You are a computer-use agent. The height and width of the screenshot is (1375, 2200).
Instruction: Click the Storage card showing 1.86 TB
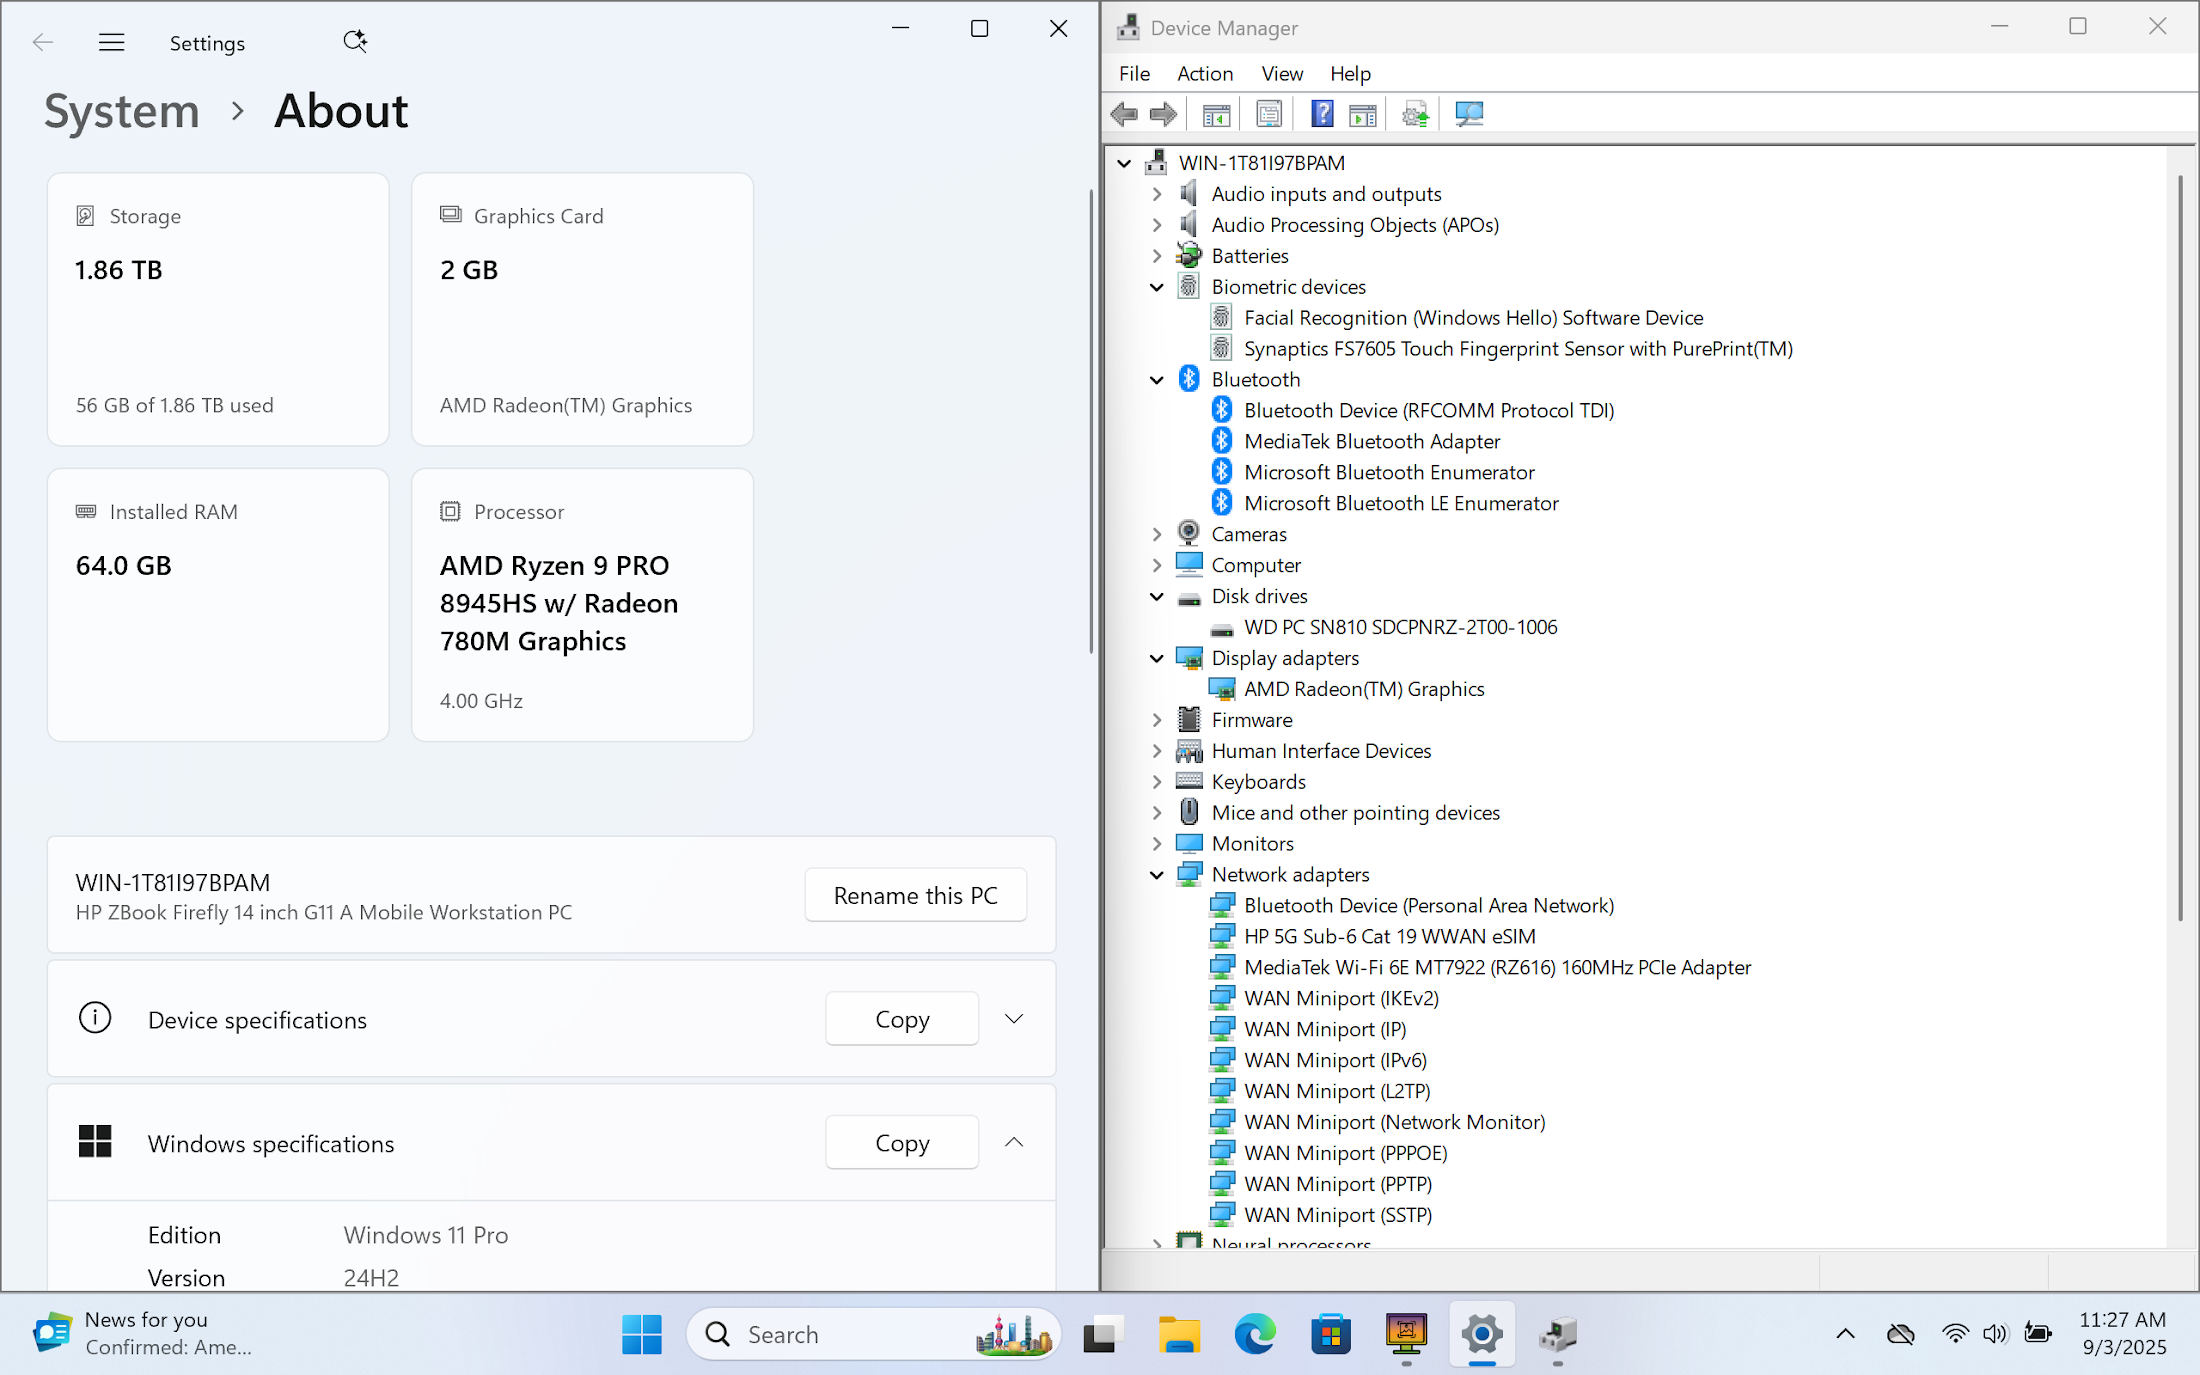coord(218,309)
